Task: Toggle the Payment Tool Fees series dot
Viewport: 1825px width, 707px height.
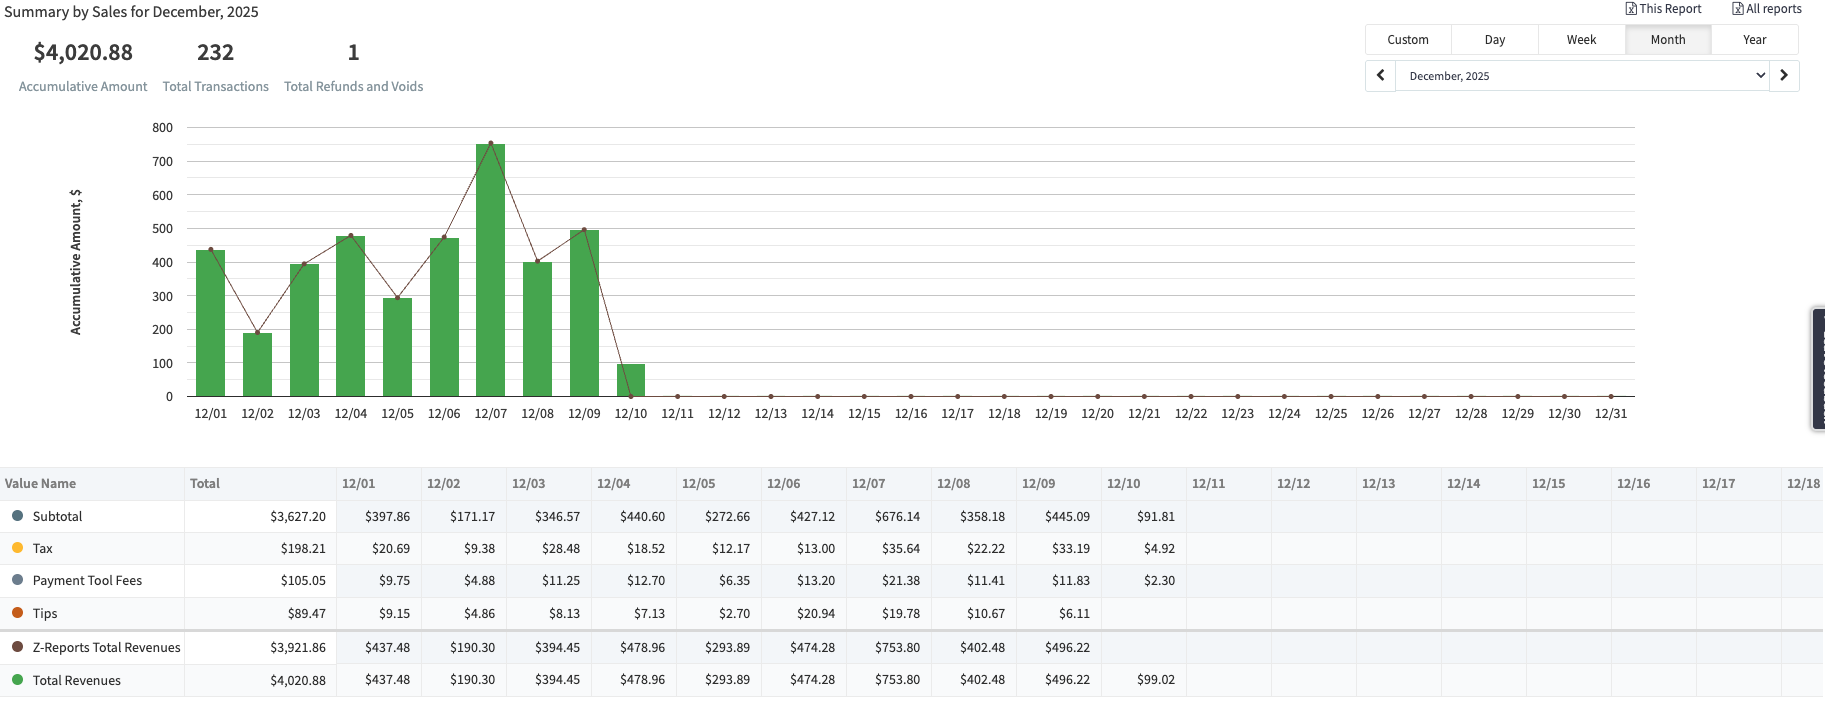Action: click(17, 580)
